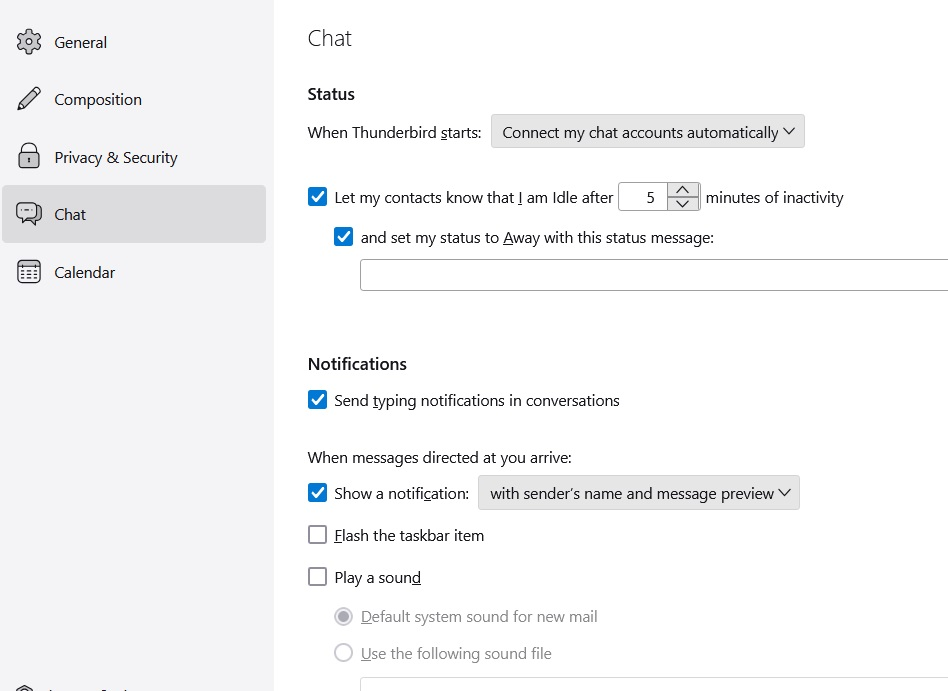Viewport: 948px width, 691px height.
Task: Select Default system sound radio button
Action: click(344, 616)
